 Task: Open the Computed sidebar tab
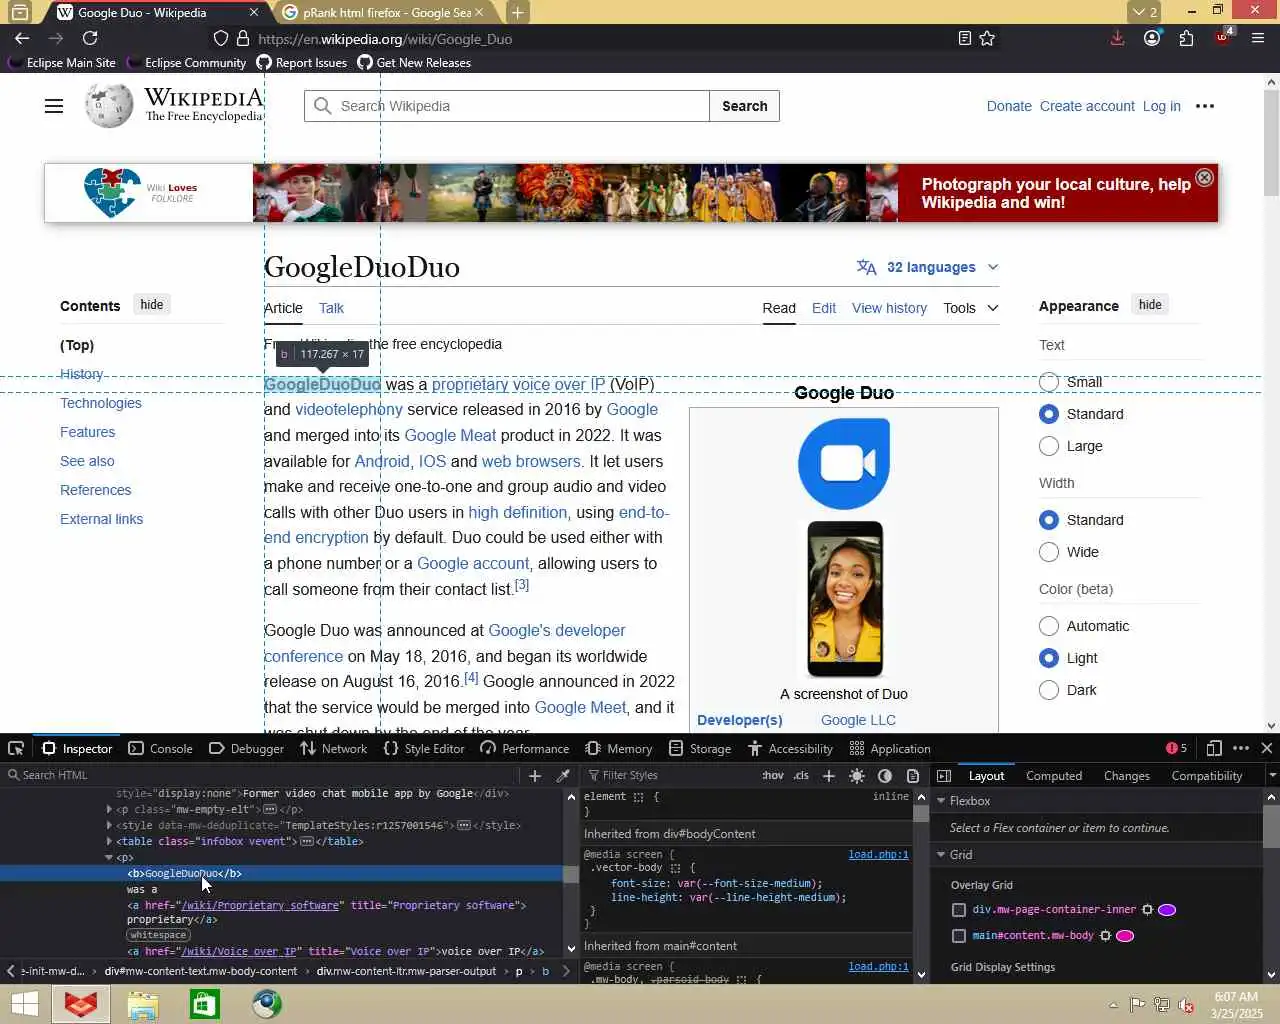click(x=1054, y=776)
